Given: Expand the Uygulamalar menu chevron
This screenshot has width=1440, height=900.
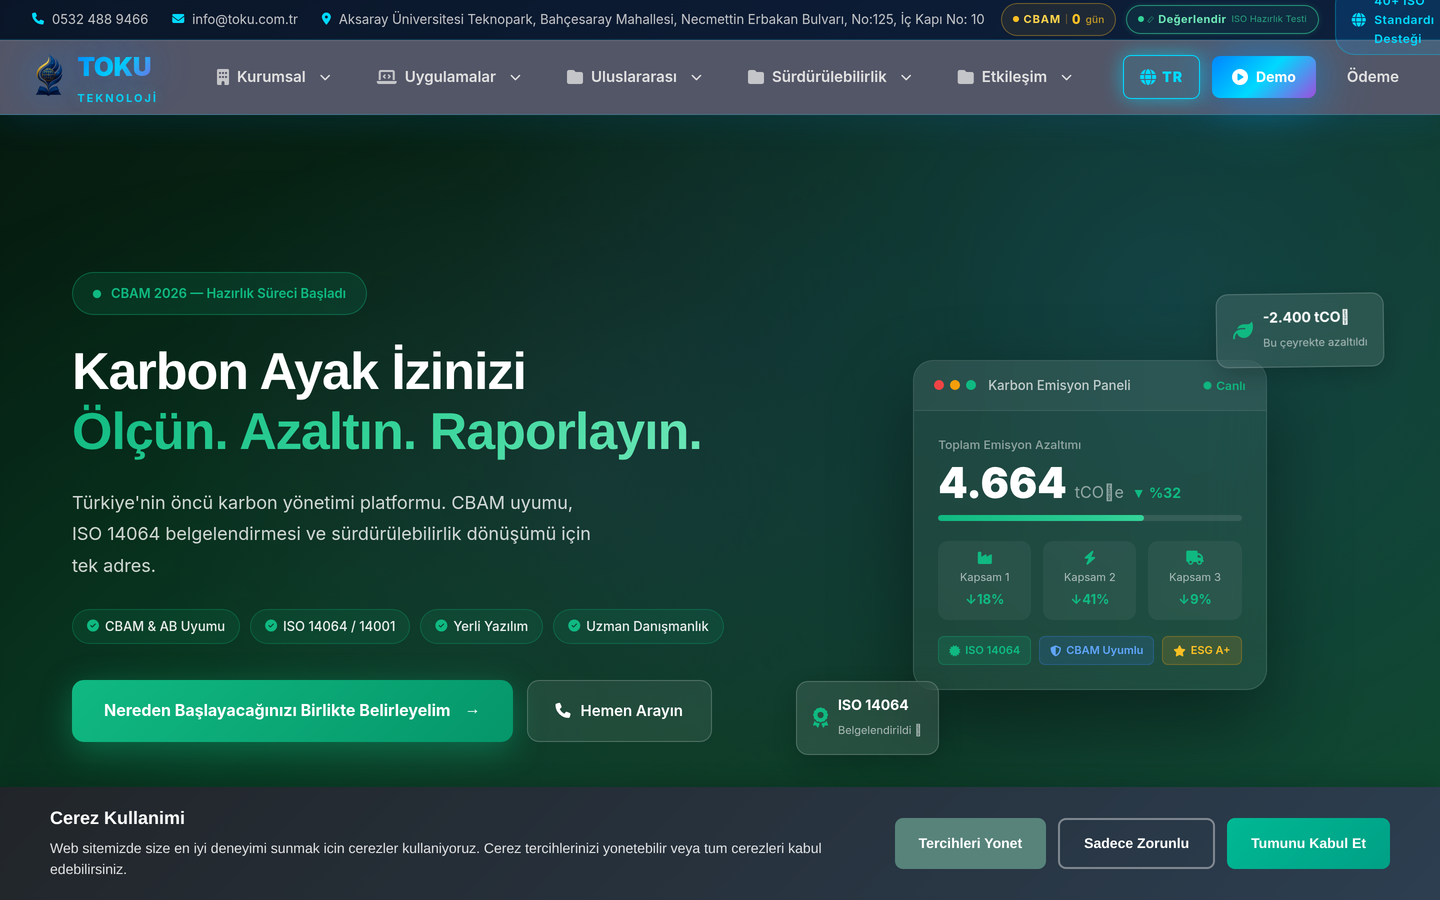Looking at the screenshot, I should click(515, 78).
